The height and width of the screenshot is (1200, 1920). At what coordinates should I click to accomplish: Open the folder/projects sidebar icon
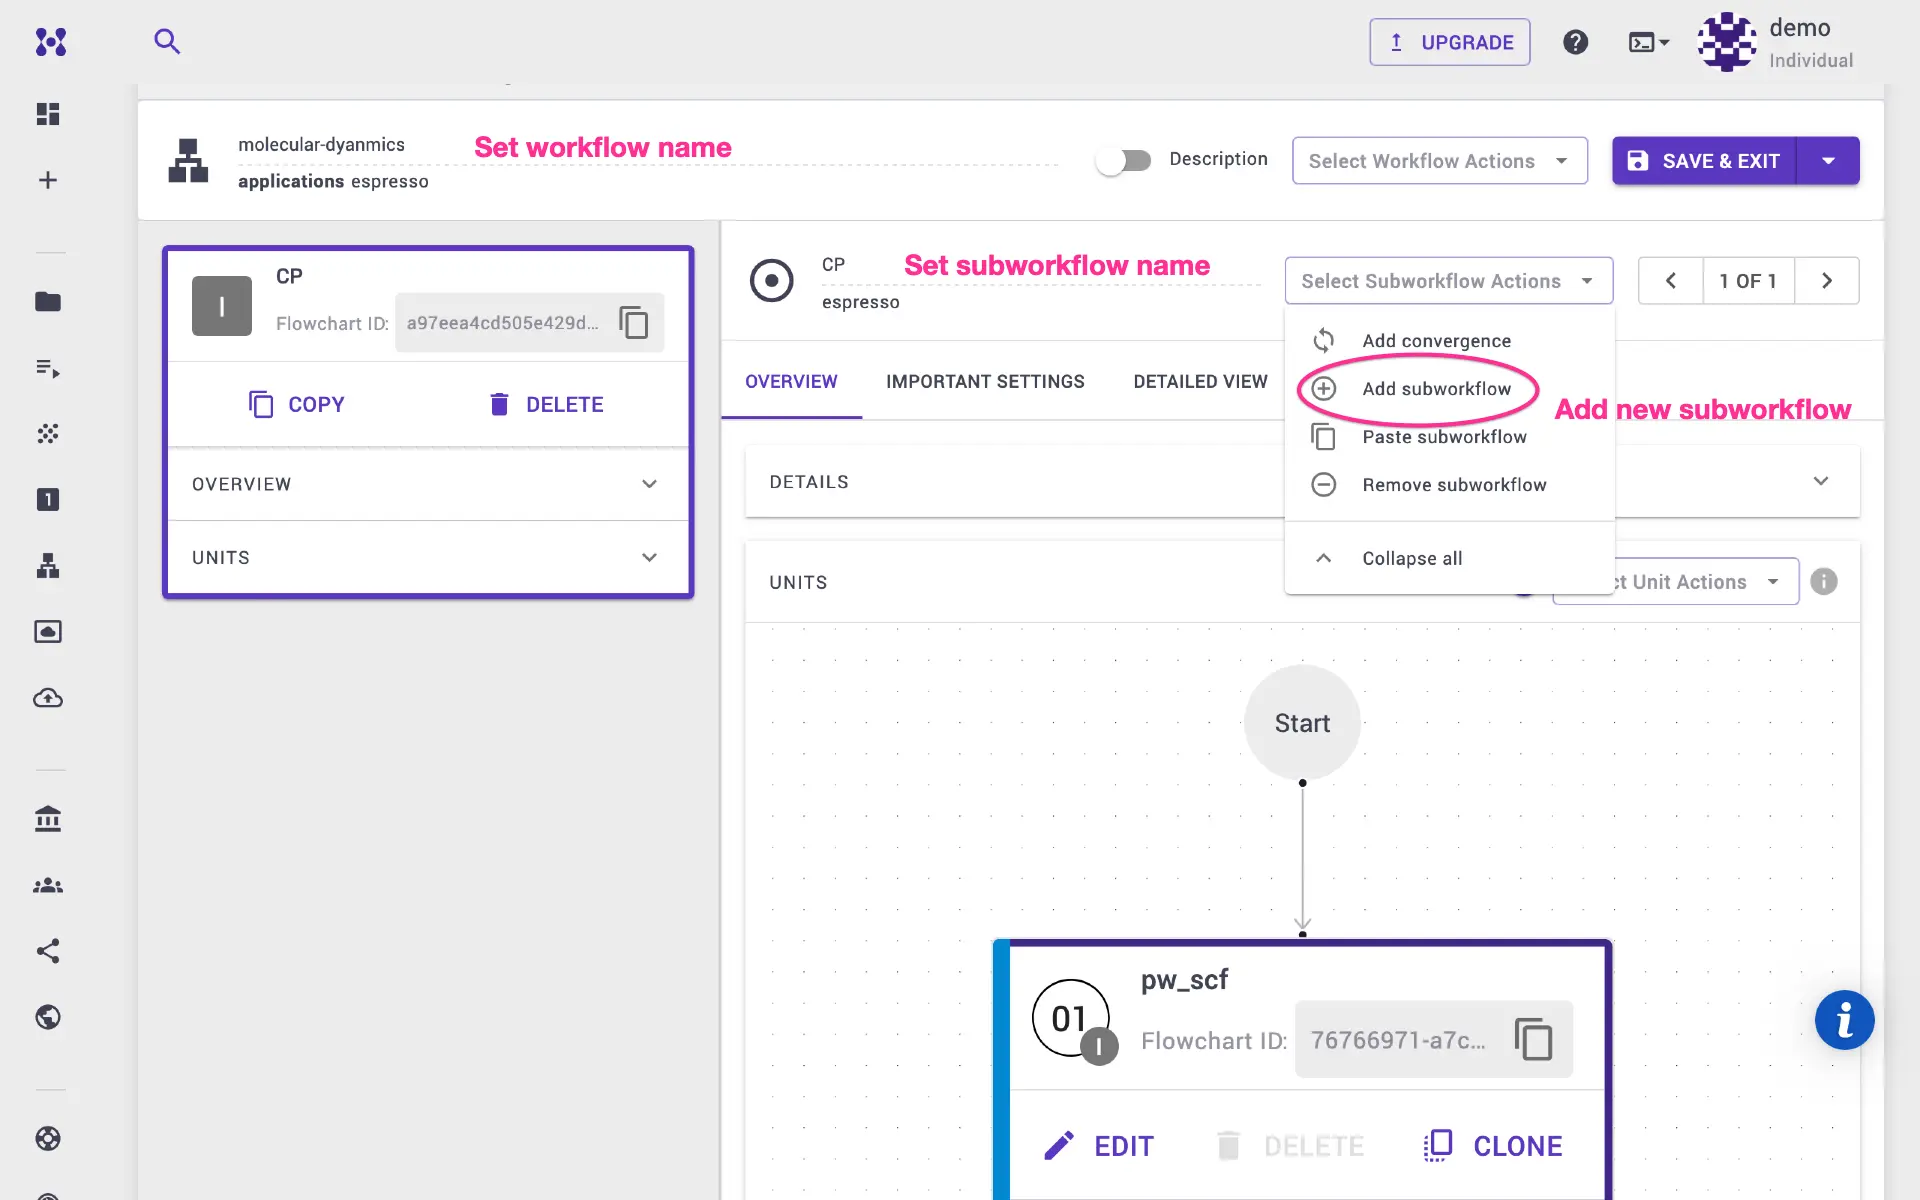point(48,302)
